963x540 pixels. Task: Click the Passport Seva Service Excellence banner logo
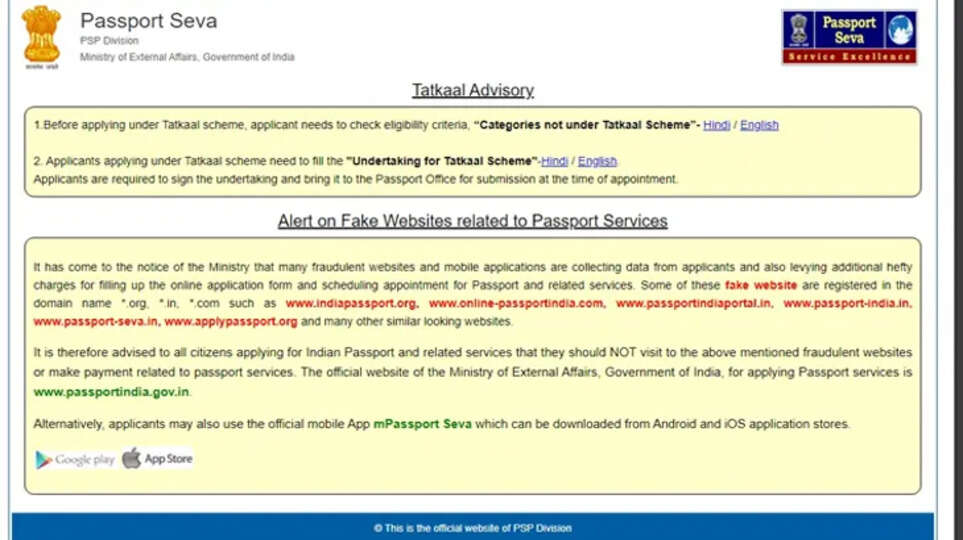point(849,37)
